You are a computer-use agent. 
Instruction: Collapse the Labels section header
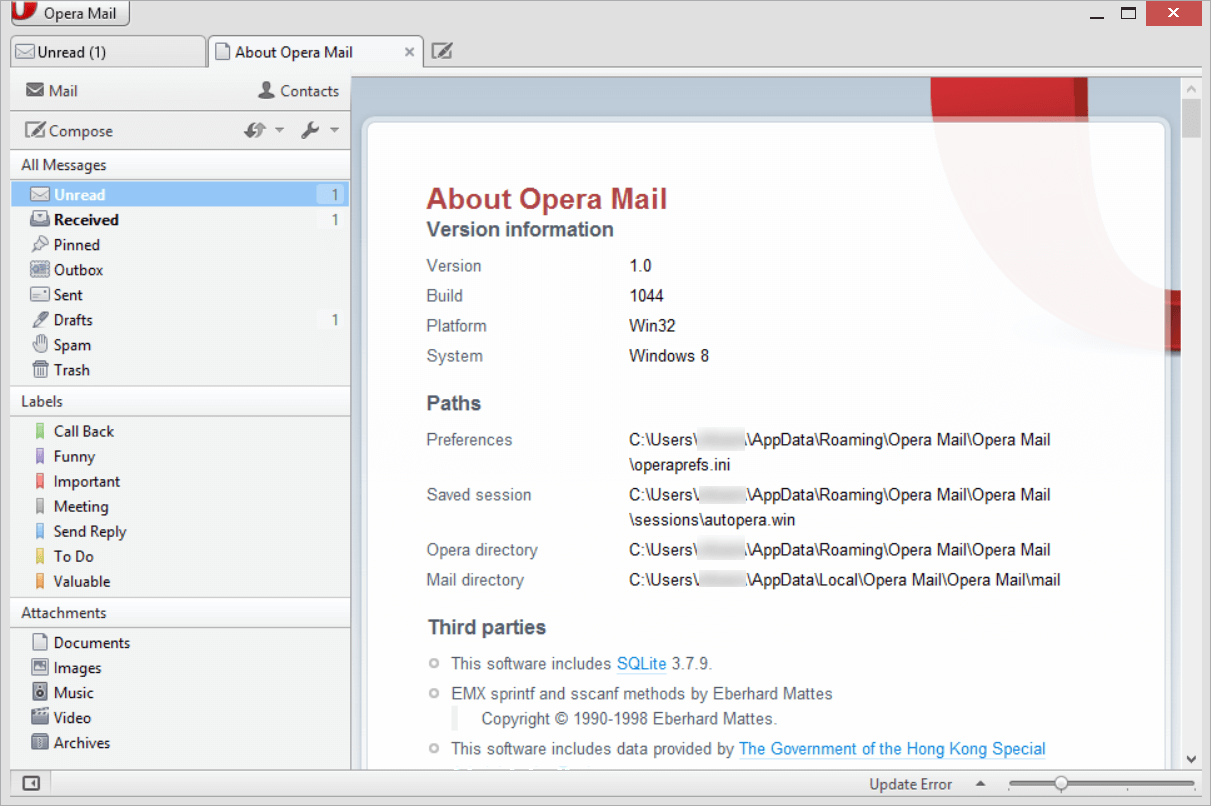[x=180, y=401]
